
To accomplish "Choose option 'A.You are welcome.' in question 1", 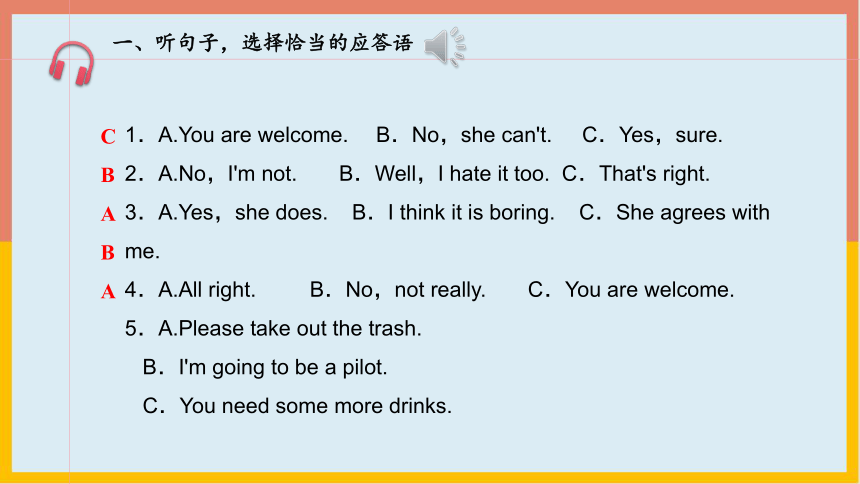I will [x=253, y=135].
